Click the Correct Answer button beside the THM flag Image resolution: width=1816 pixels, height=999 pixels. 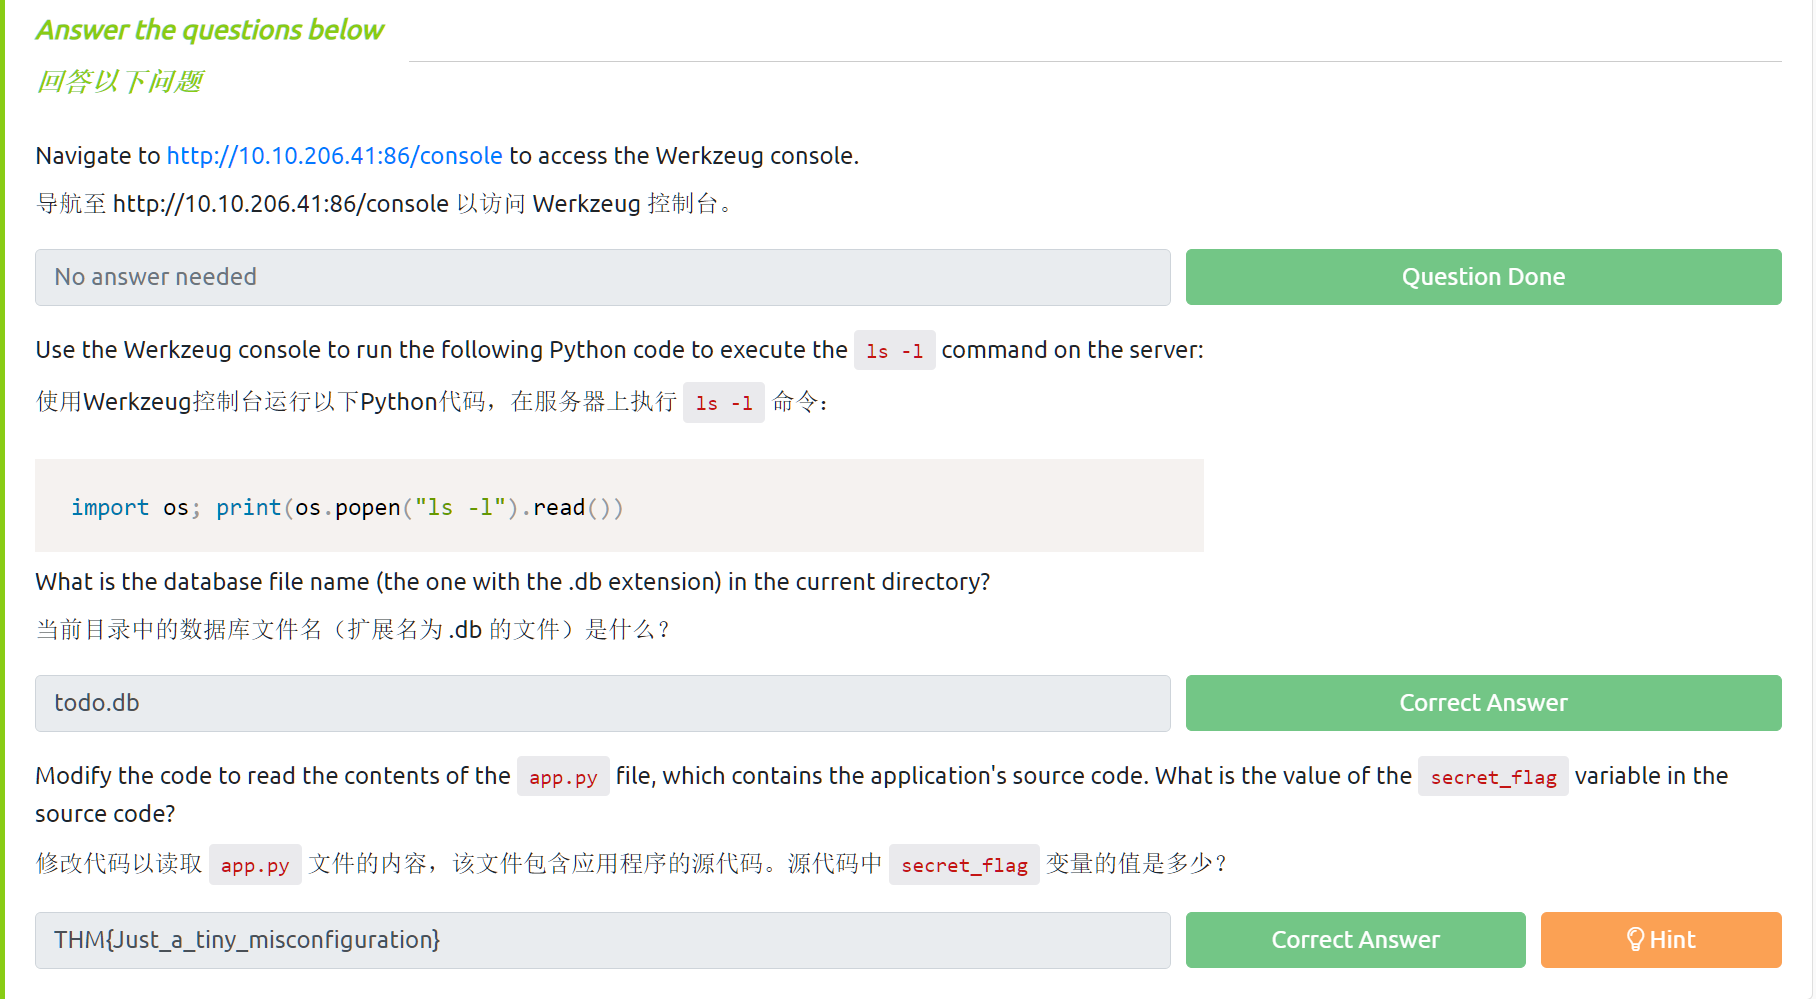(x=1354, y=940)
